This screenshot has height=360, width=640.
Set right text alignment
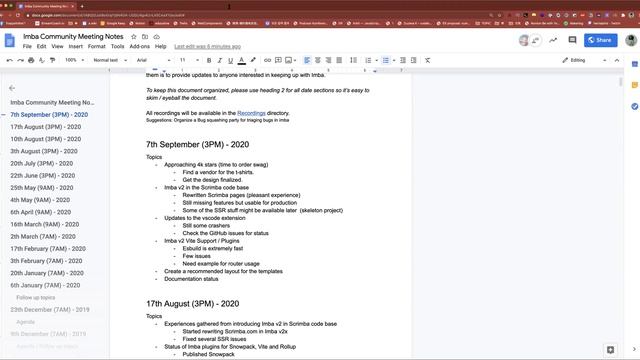coord(329,60)
